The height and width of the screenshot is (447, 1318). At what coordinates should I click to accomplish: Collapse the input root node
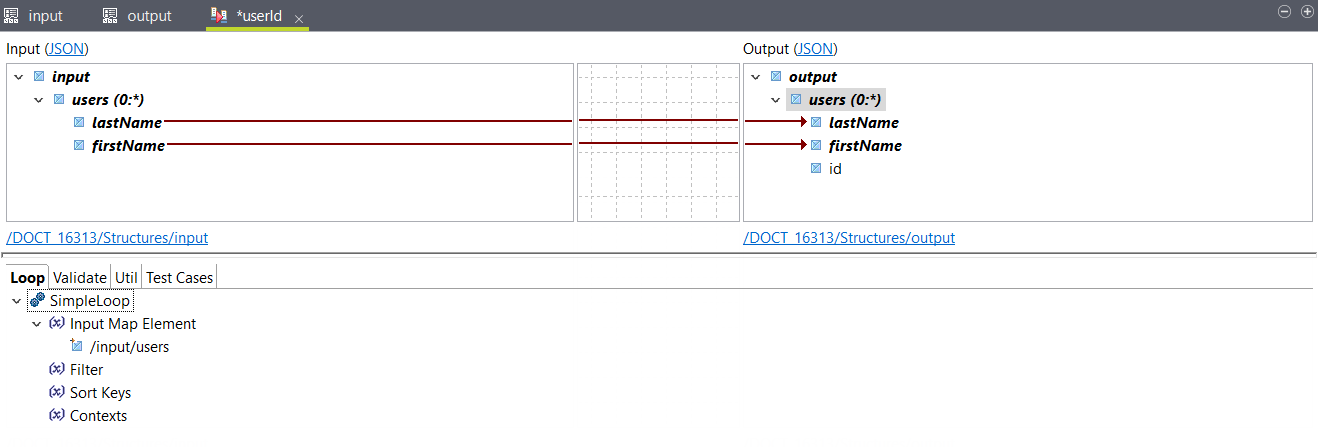19,77
